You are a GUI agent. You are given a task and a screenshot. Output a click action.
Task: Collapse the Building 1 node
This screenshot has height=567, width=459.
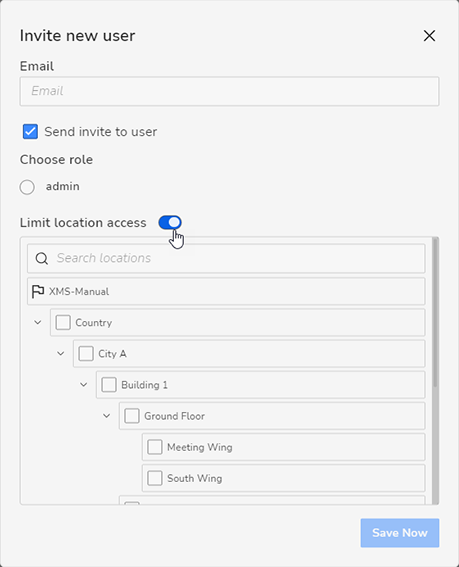[x=84, y=385]
